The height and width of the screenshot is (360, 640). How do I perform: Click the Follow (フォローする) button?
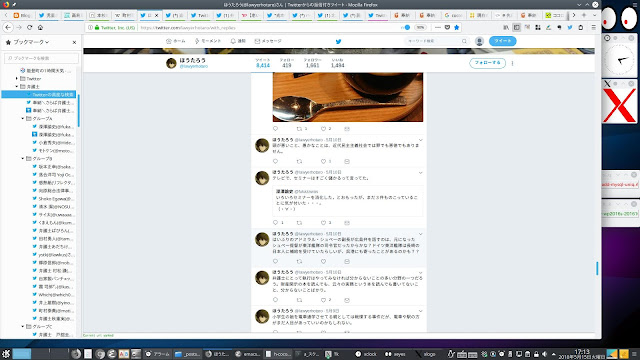coord(487,63)
